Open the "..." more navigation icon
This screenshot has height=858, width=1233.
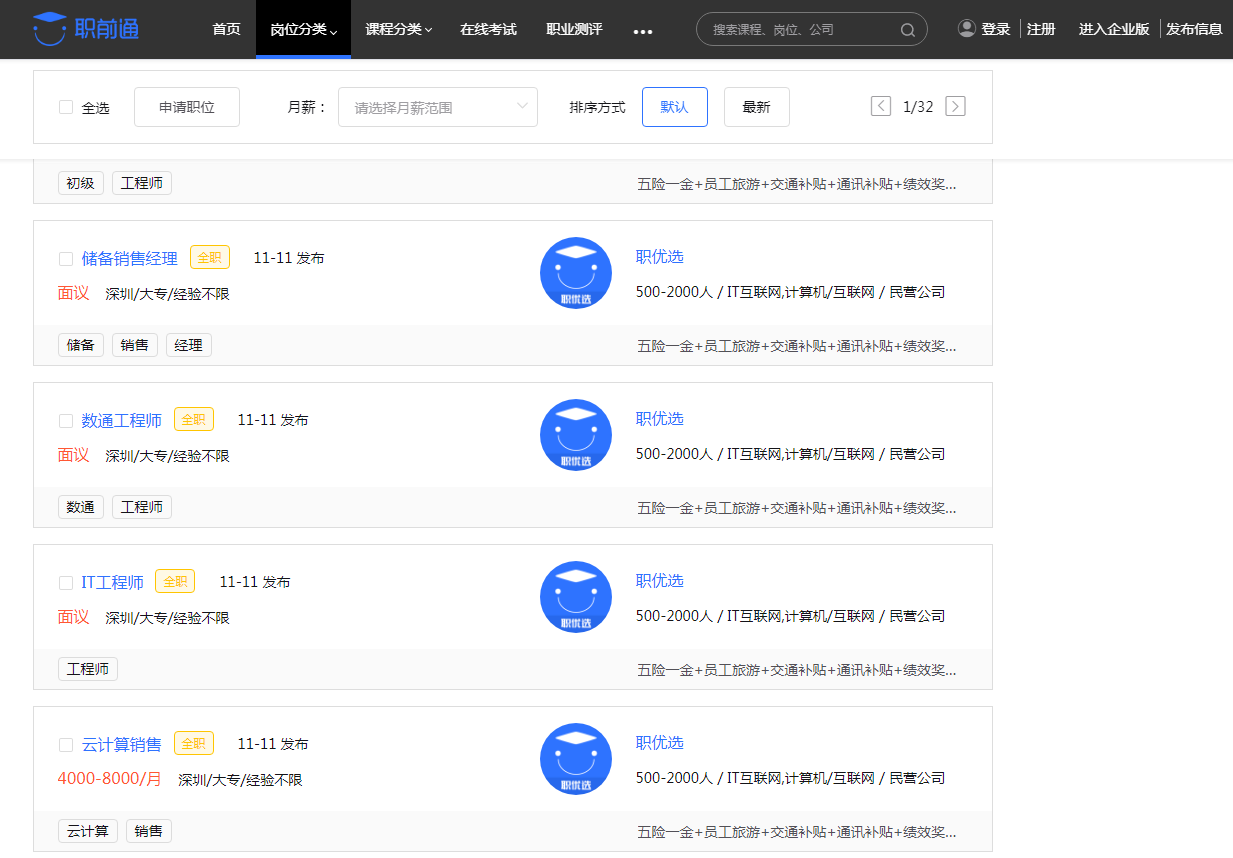643,32
